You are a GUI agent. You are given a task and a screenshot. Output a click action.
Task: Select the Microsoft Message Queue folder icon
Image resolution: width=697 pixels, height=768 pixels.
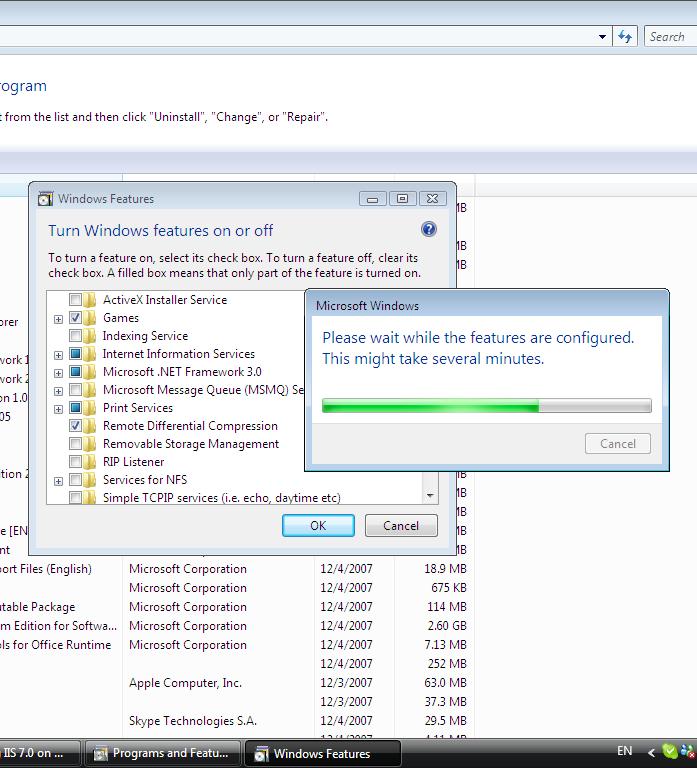tap(89, 390)
